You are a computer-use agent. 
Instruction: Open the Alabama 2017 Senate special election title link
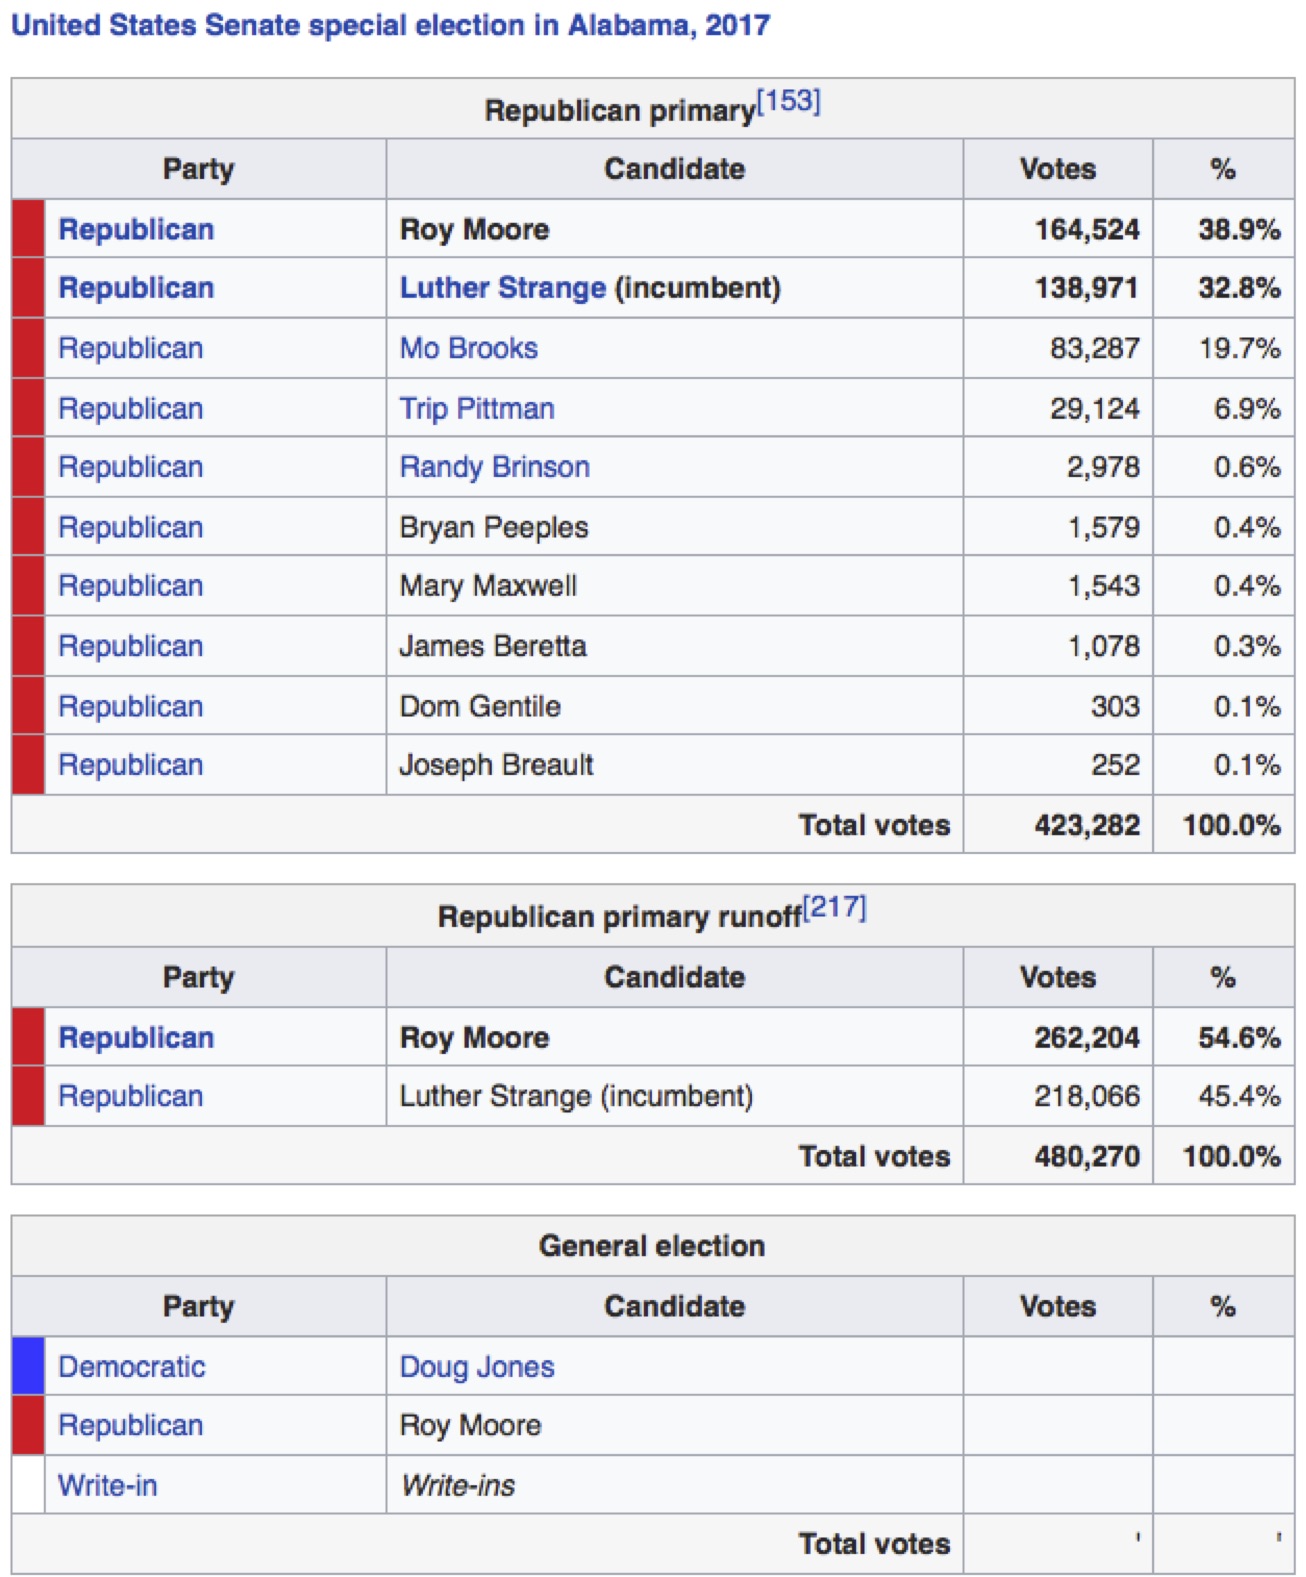click(x=390, y=25)
